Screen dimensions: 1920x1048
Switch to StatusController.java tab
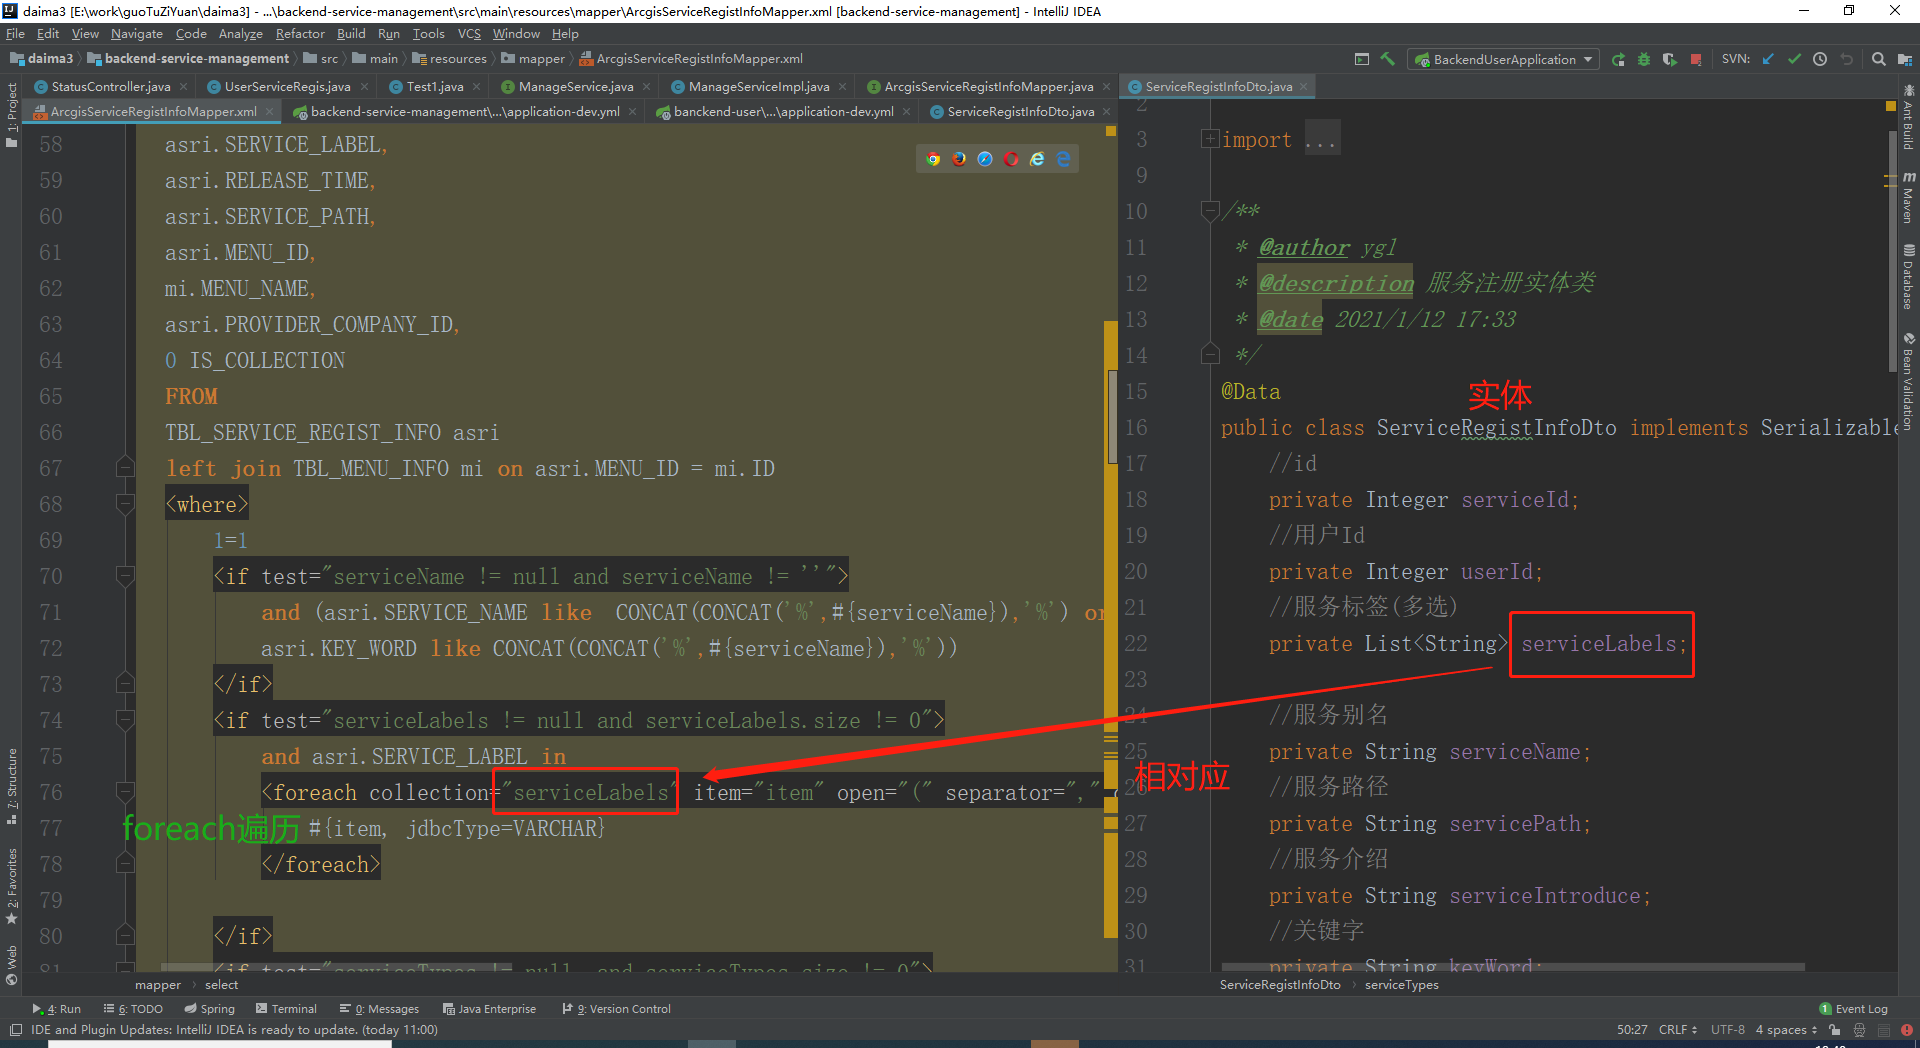pos(110,87)
